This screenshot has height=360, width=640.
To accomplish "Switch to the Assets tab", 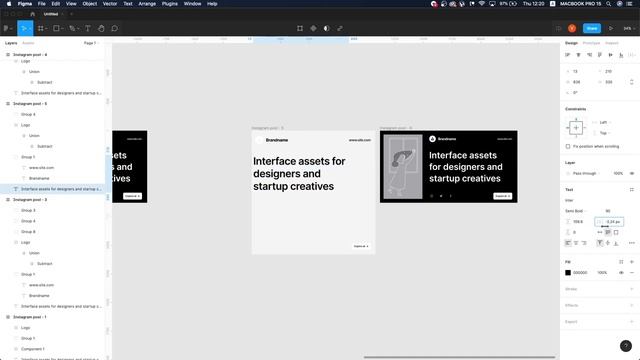I will click(28, 43).
